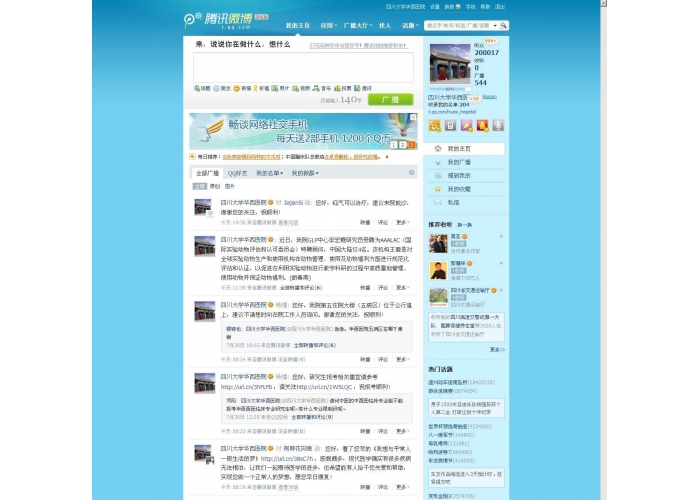Dismiss the first recommended user
Screen dimensions: 700x500
tap(501, 236)
